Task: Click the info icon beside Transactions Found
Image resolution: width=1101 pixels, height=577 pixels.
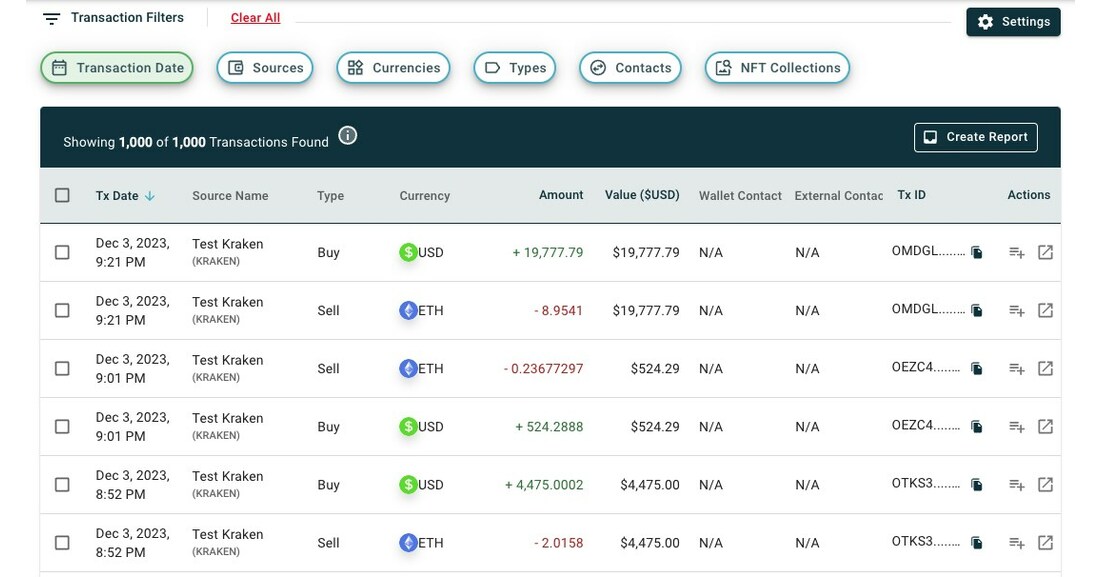Action: click(347, 134)
